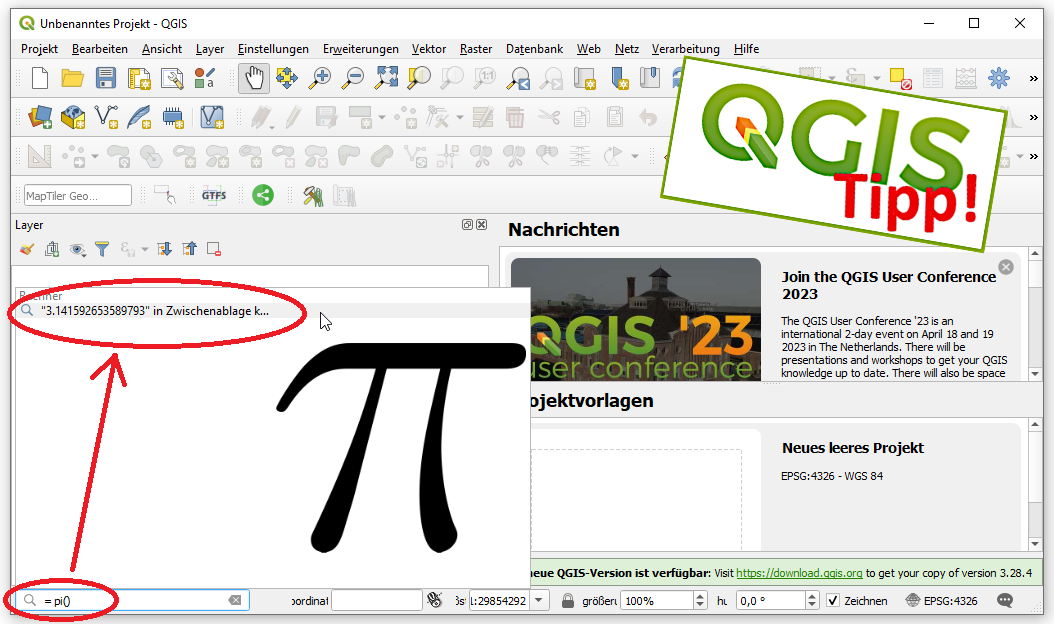Create a new project with the blank page icon
Image resolution: width=1054 pixels, height=624 pixels.
click(40, 78)
